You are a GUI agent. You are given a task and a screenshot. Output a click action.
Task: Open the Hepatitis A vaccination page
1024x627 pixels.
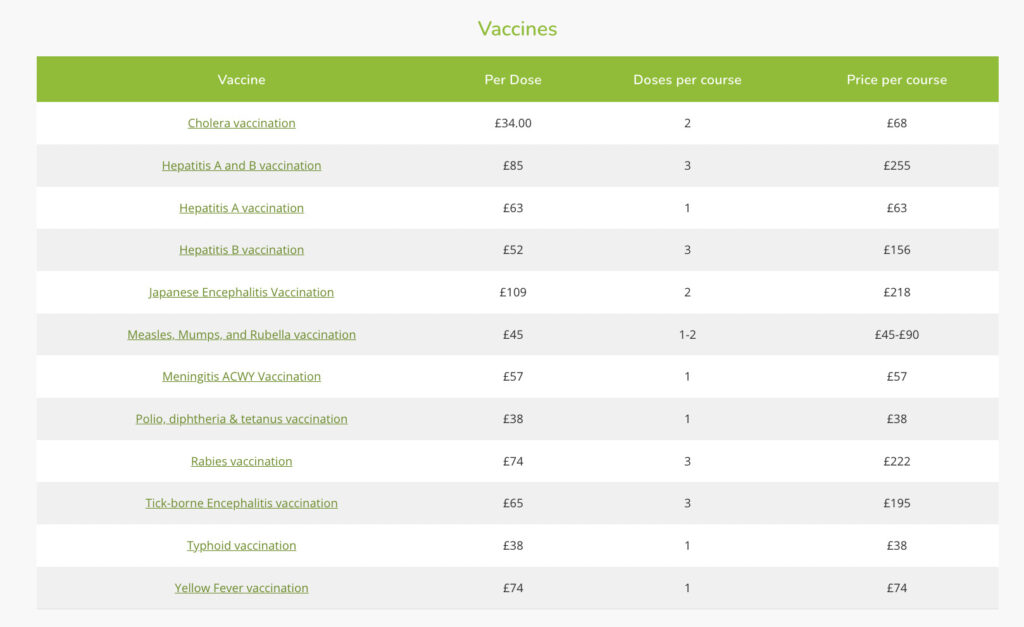point(241,208)
